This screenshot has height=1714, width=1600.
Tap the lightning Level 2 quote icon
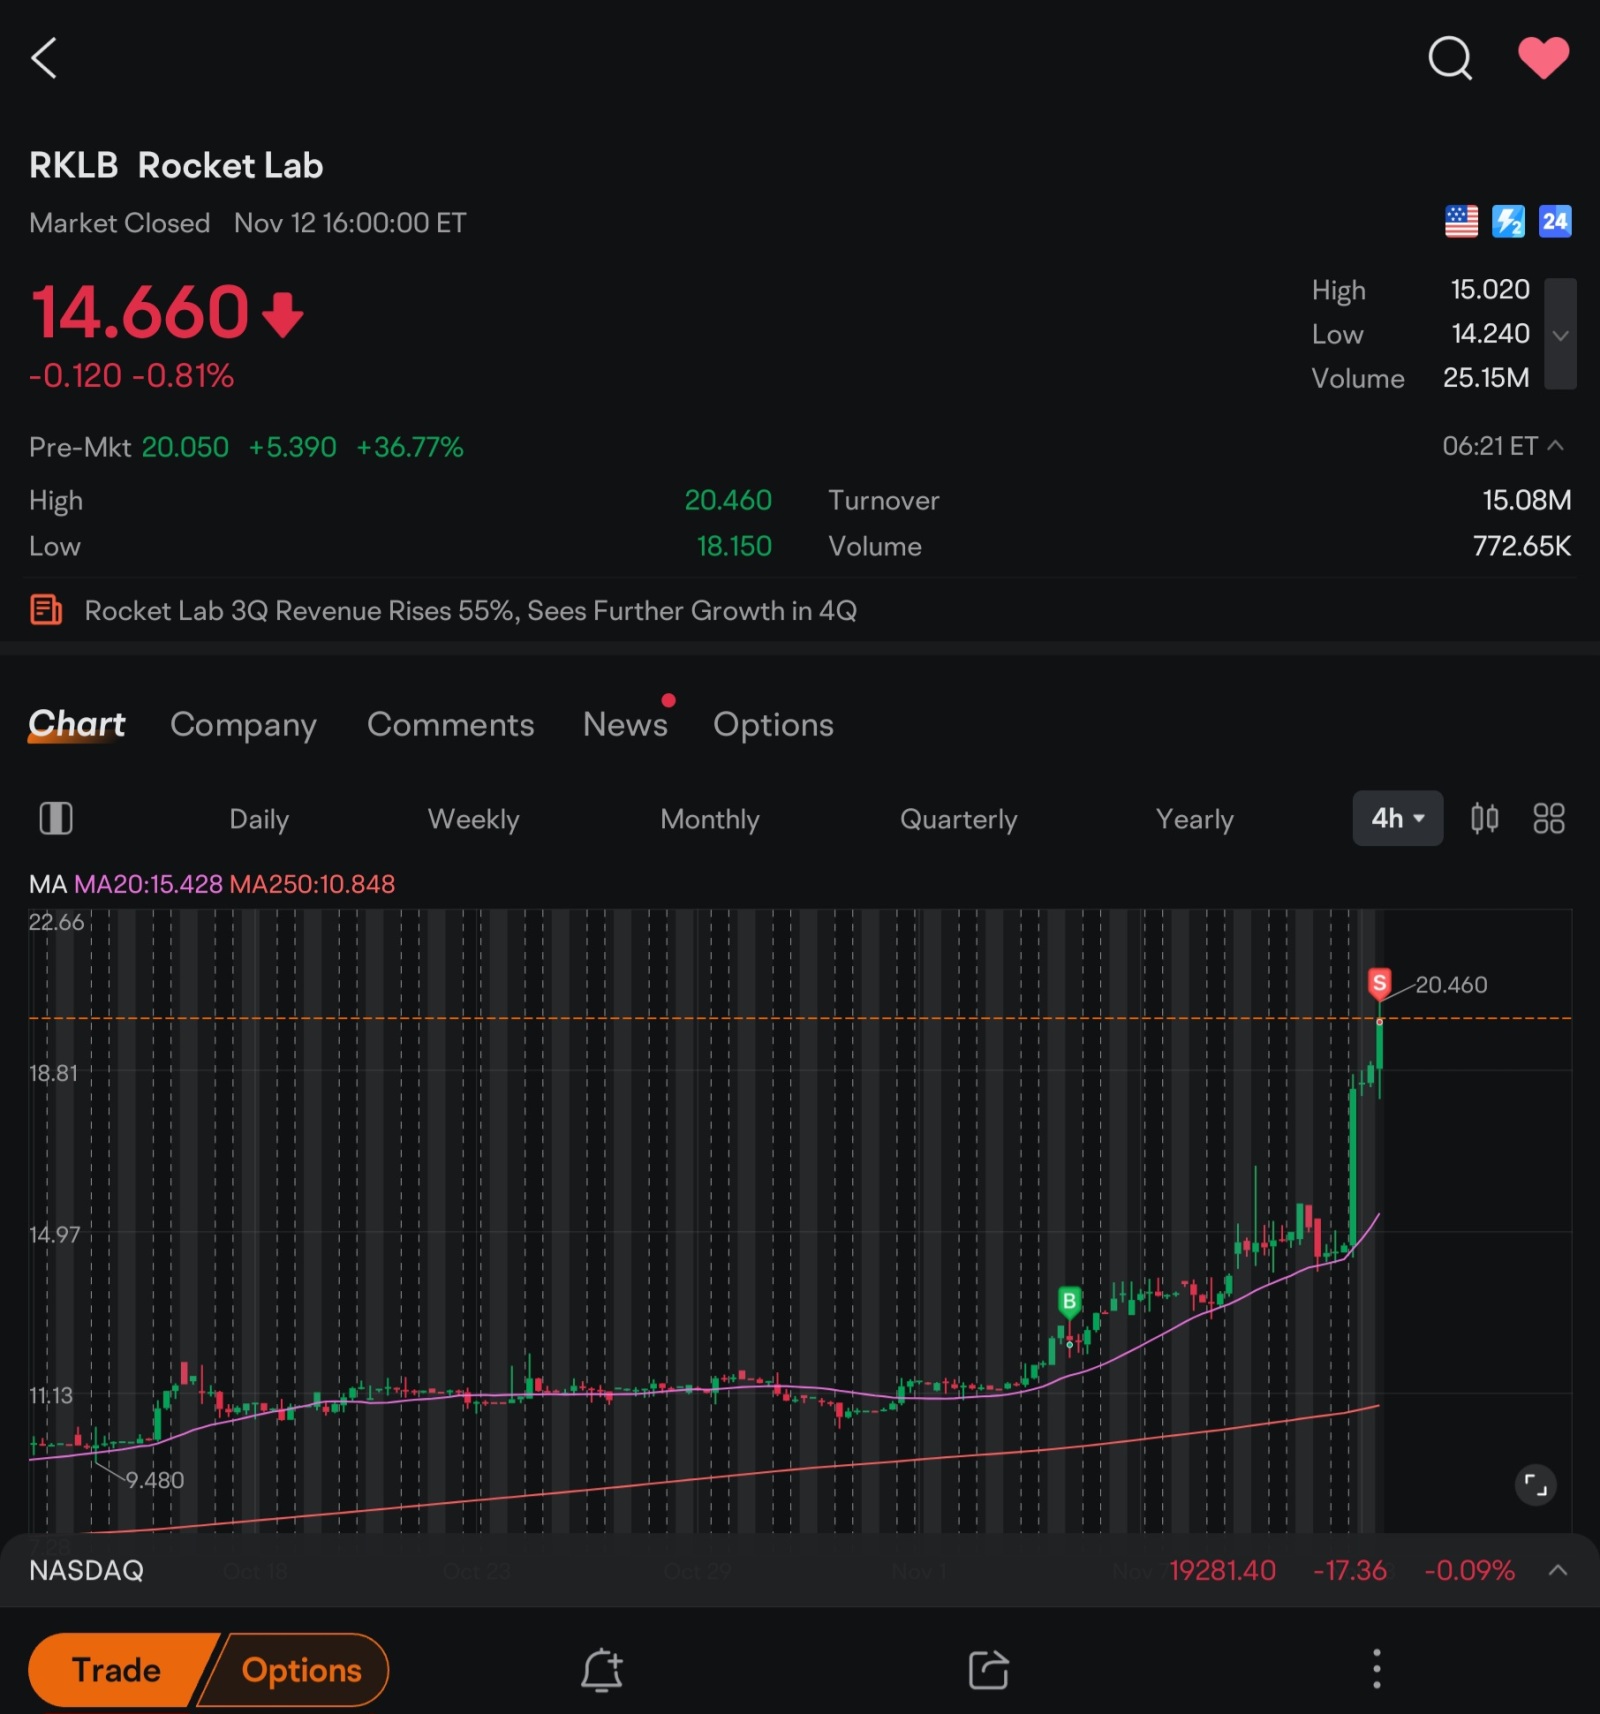[x=1508, y=221]
